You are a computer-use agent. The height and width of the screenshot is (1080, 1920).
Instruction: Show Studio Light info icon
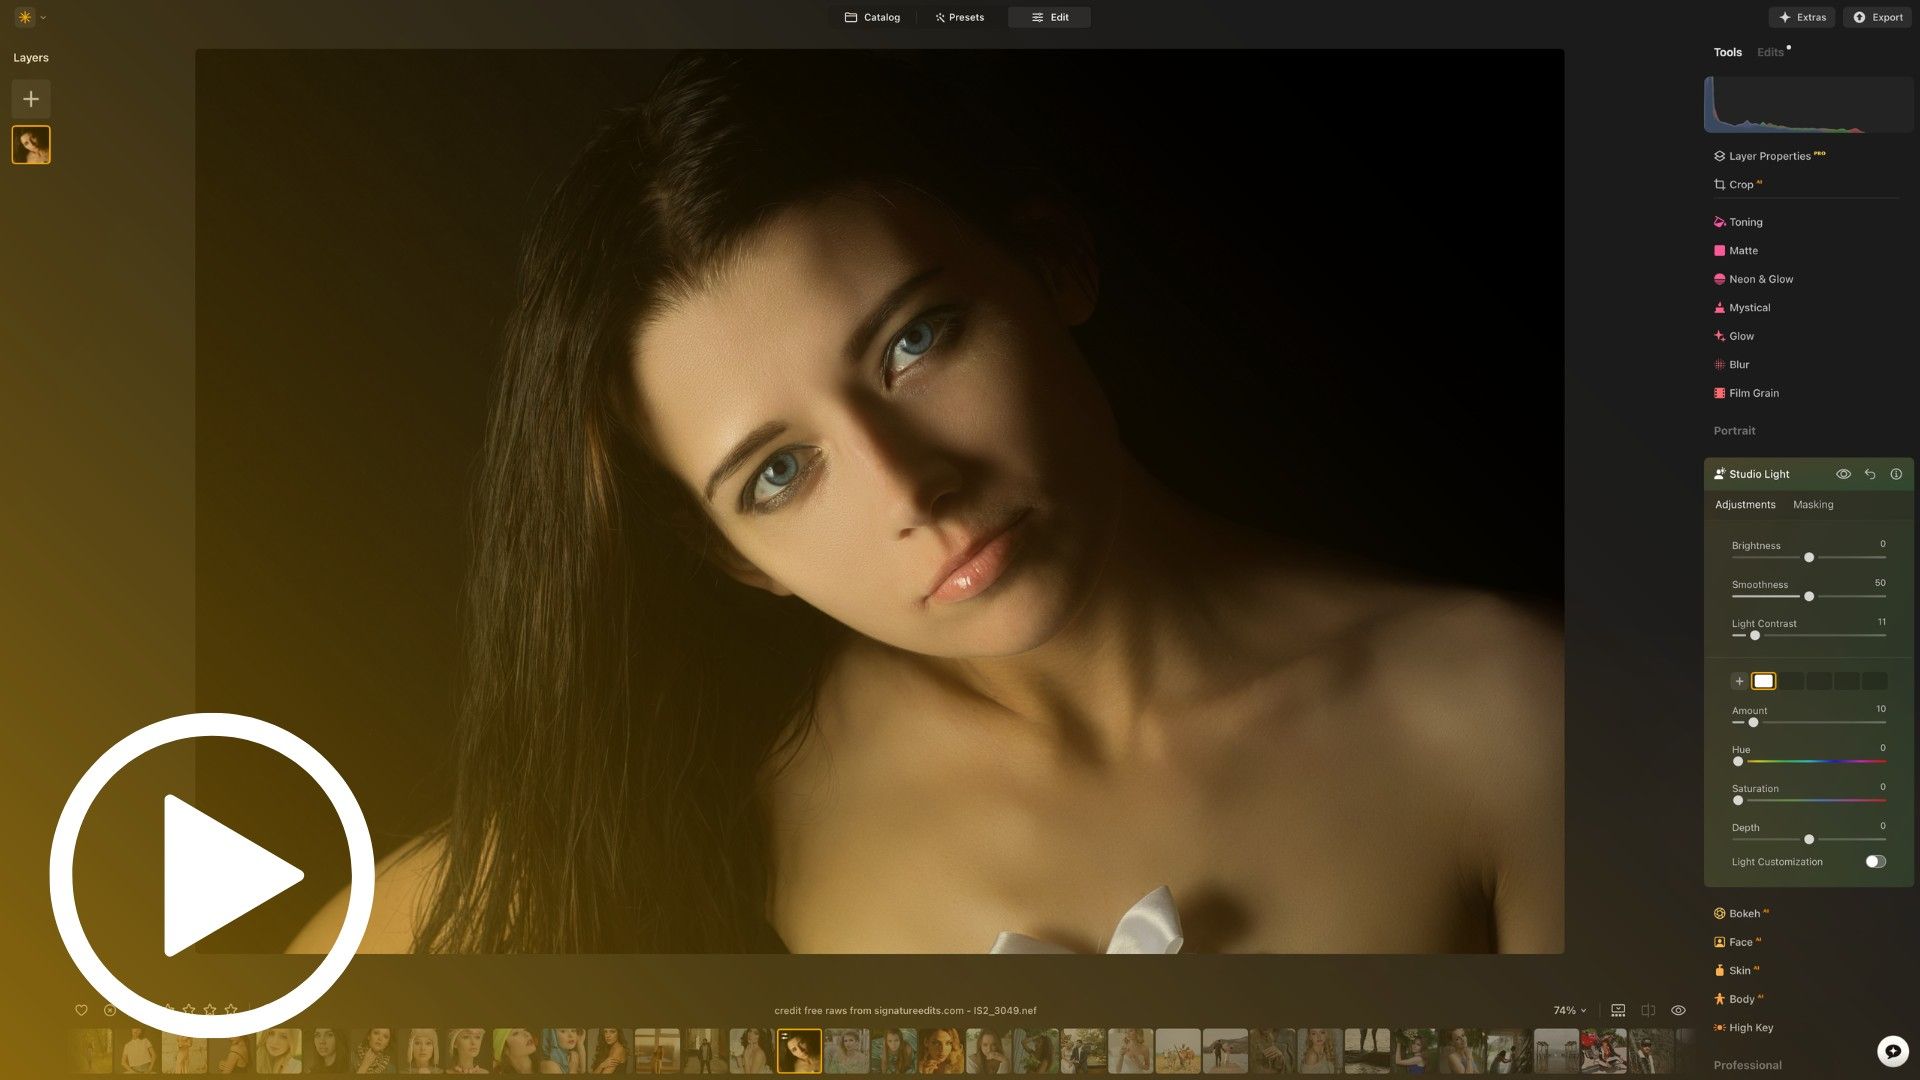click(x=1896, y=474)
